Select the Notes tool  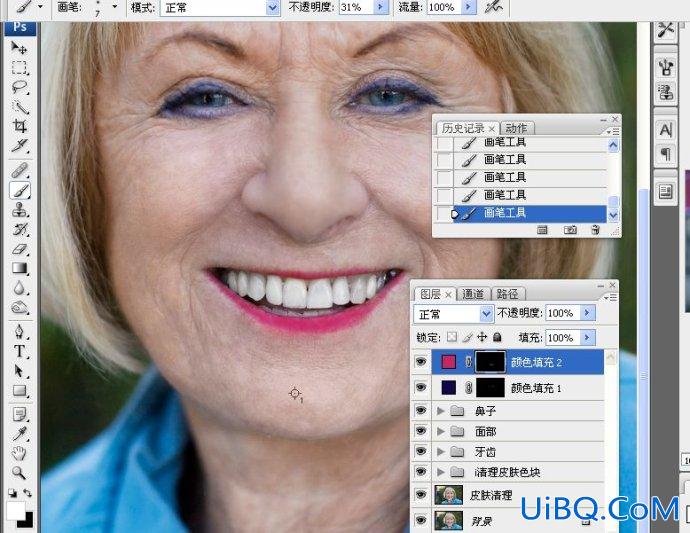click(x=19, y=414)
